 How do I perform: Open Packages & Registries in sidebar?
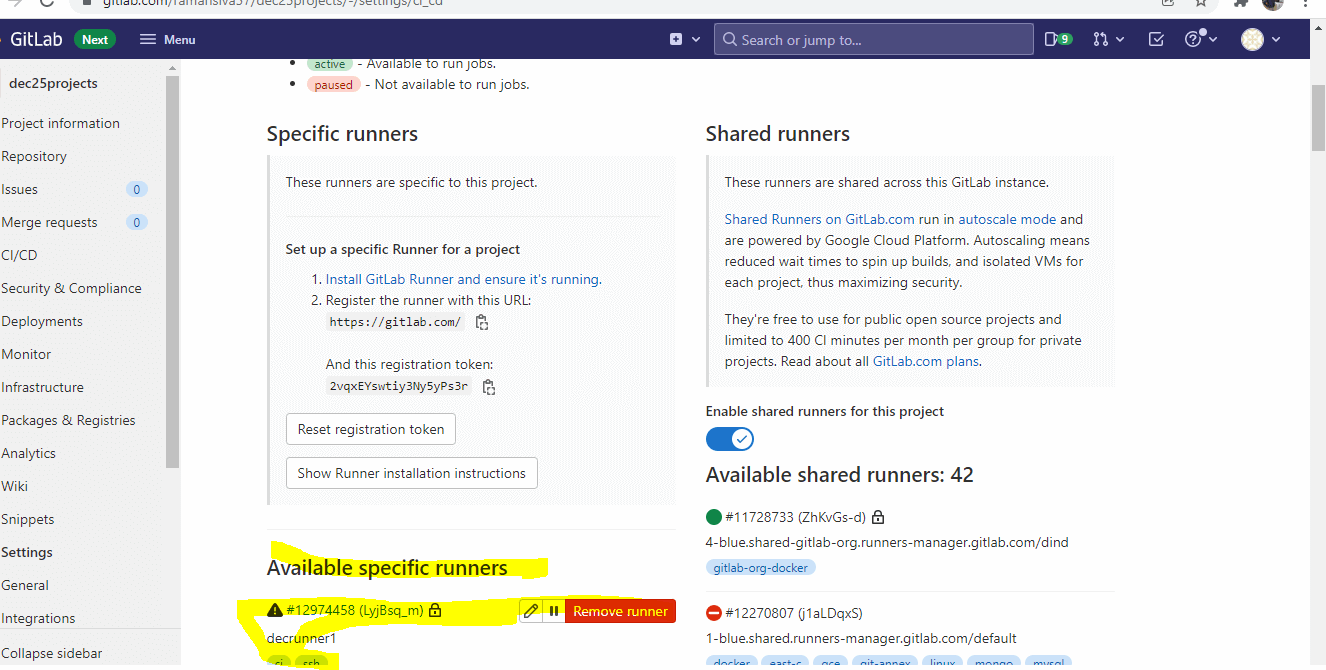(x=69, y=420)
